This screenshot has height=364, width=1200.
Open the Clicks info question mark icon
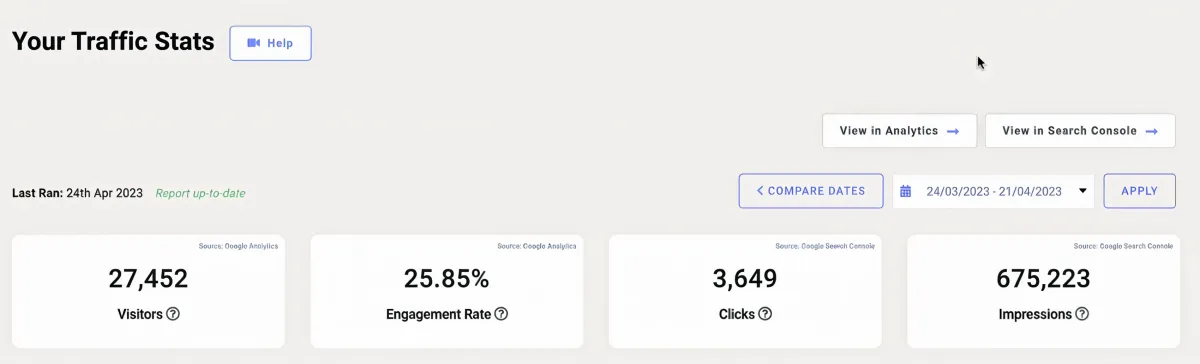point(765,314)
